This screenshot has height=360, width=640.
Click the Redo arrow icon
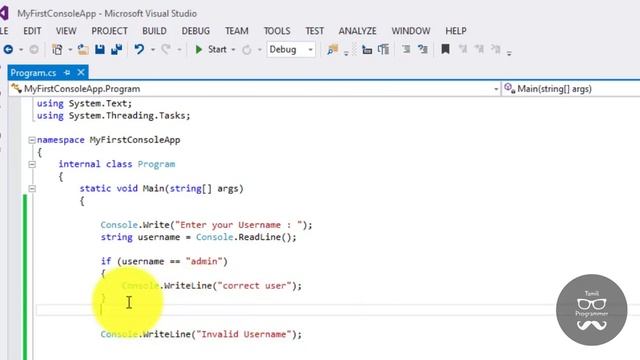(166, 49)
